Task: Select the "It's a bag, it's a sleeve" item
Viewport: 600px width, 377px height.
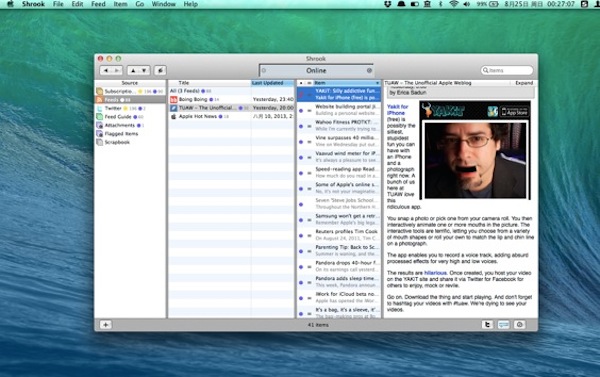Action: 339,312
